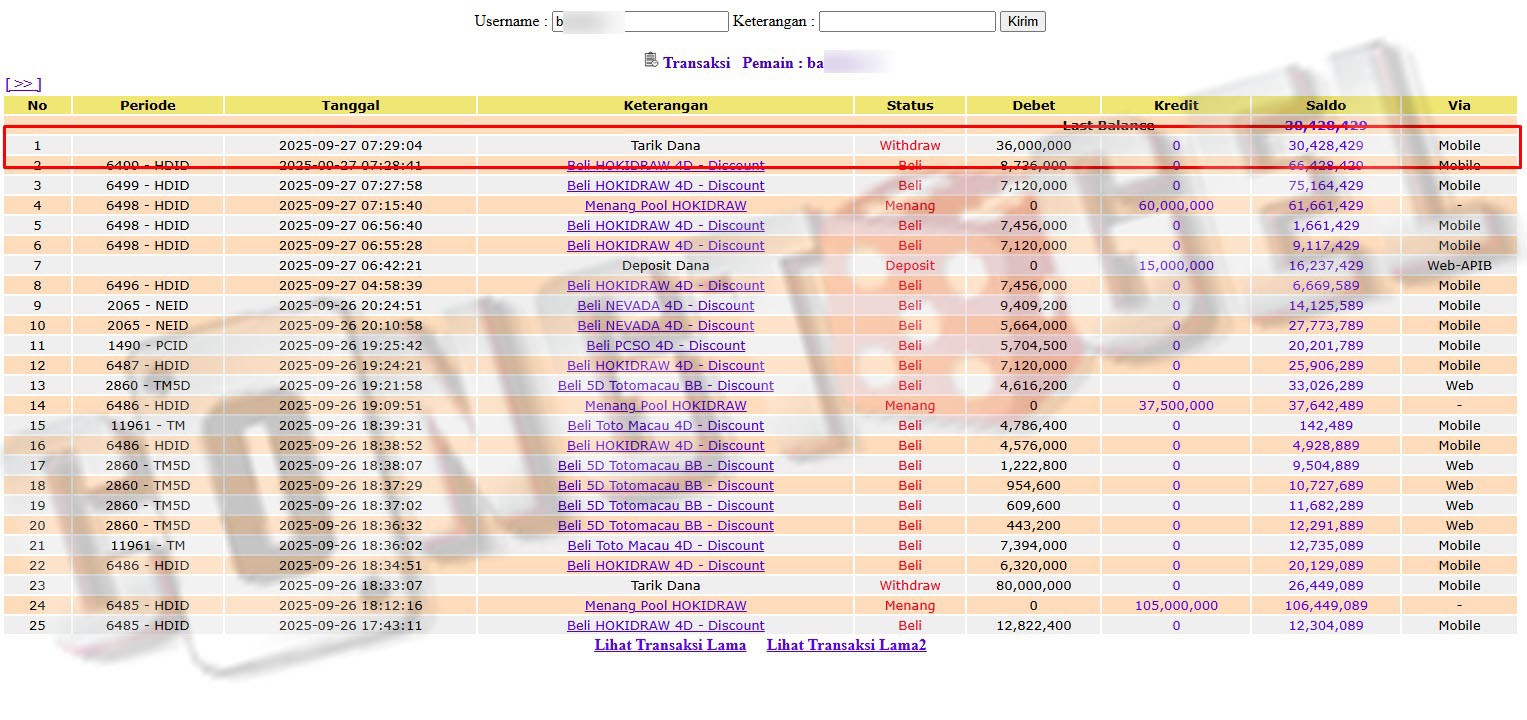1527x720 pixels.
Task: Select Beli Toto Macau 4D link in row 15
Action: point(665,425)
